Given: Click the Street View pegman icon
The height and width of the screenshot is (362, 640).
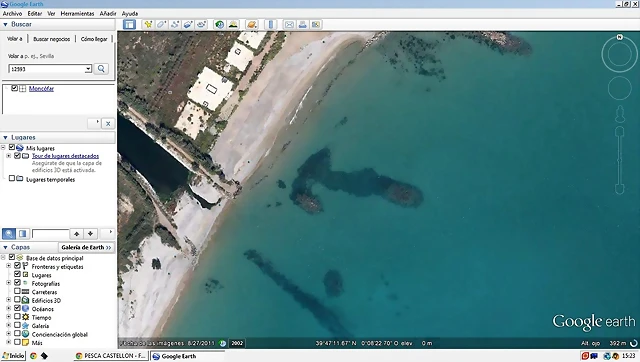Looking at the screenshot, I should pyautogui.click(x=620, y=114).
